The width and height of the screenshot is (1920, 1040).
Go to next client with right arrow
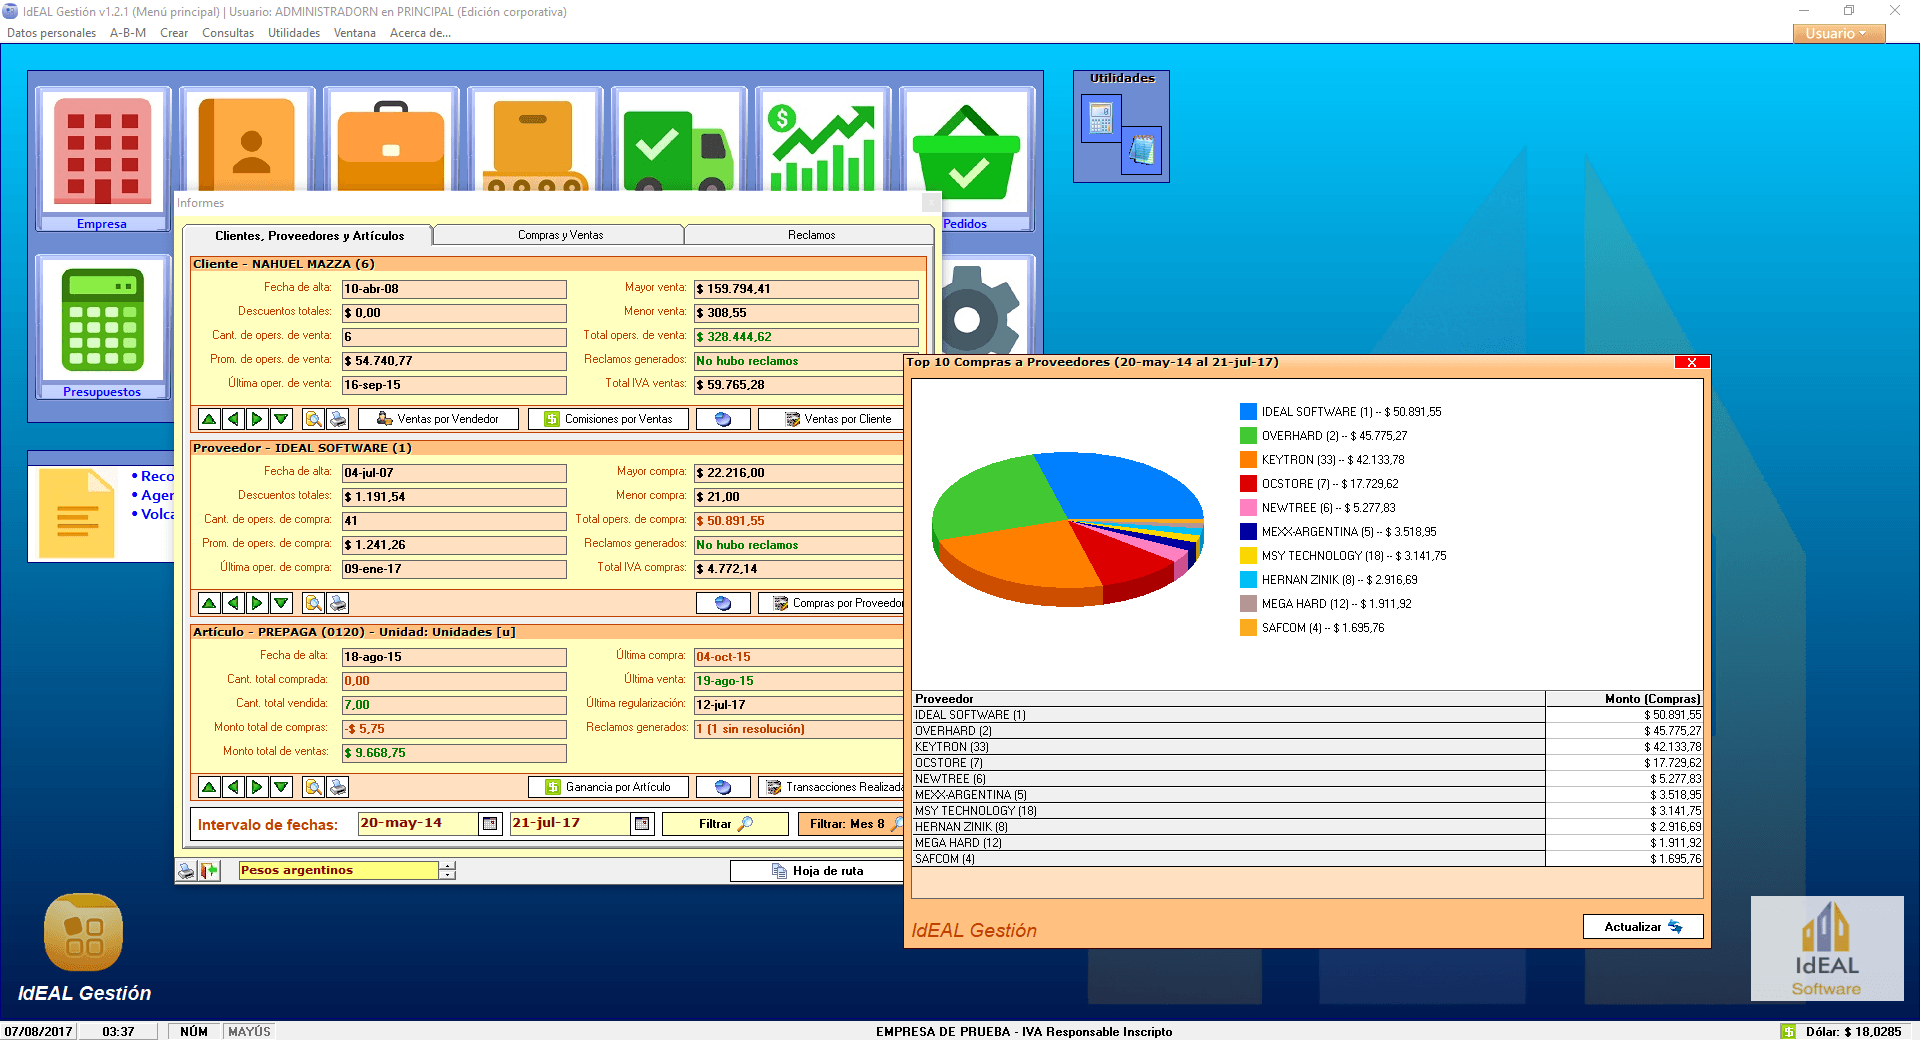click(257, 419)
